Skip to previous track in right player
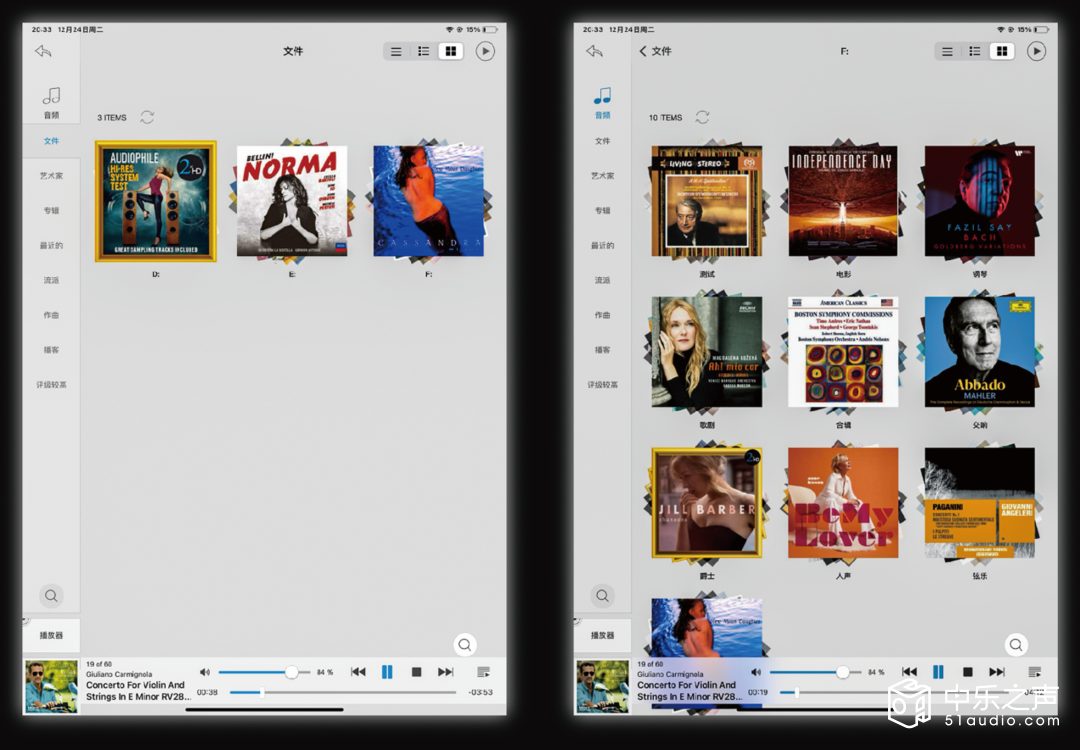Viewport: 1080px width, 750px height. (909, 671)
